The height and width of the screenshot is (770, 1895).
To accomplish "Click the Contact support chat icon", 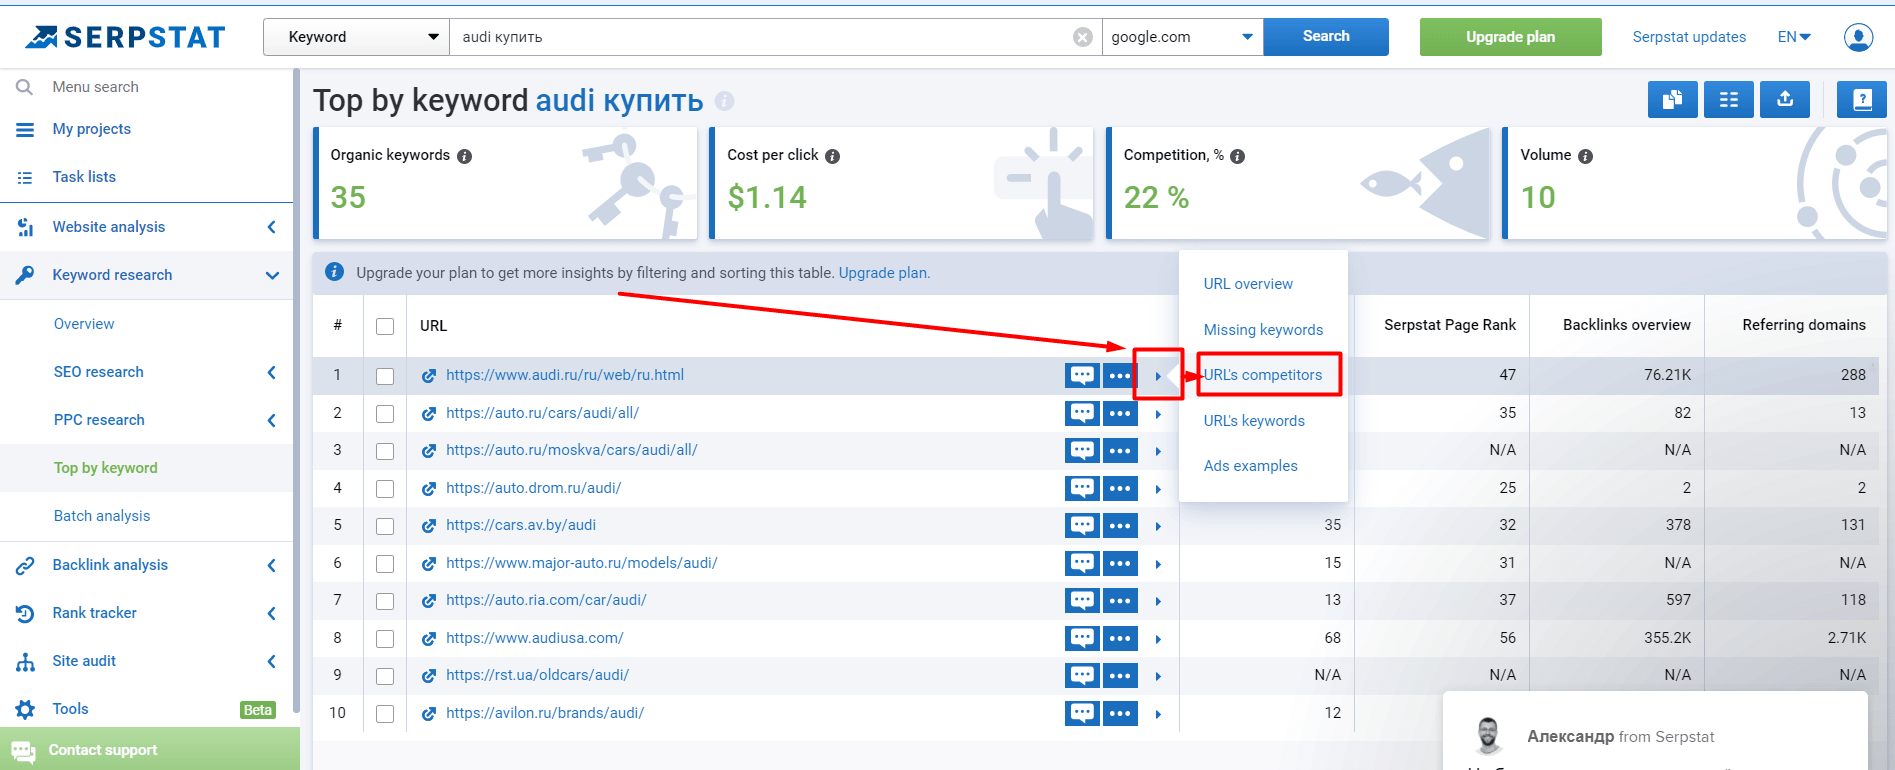I will [23, 751].
